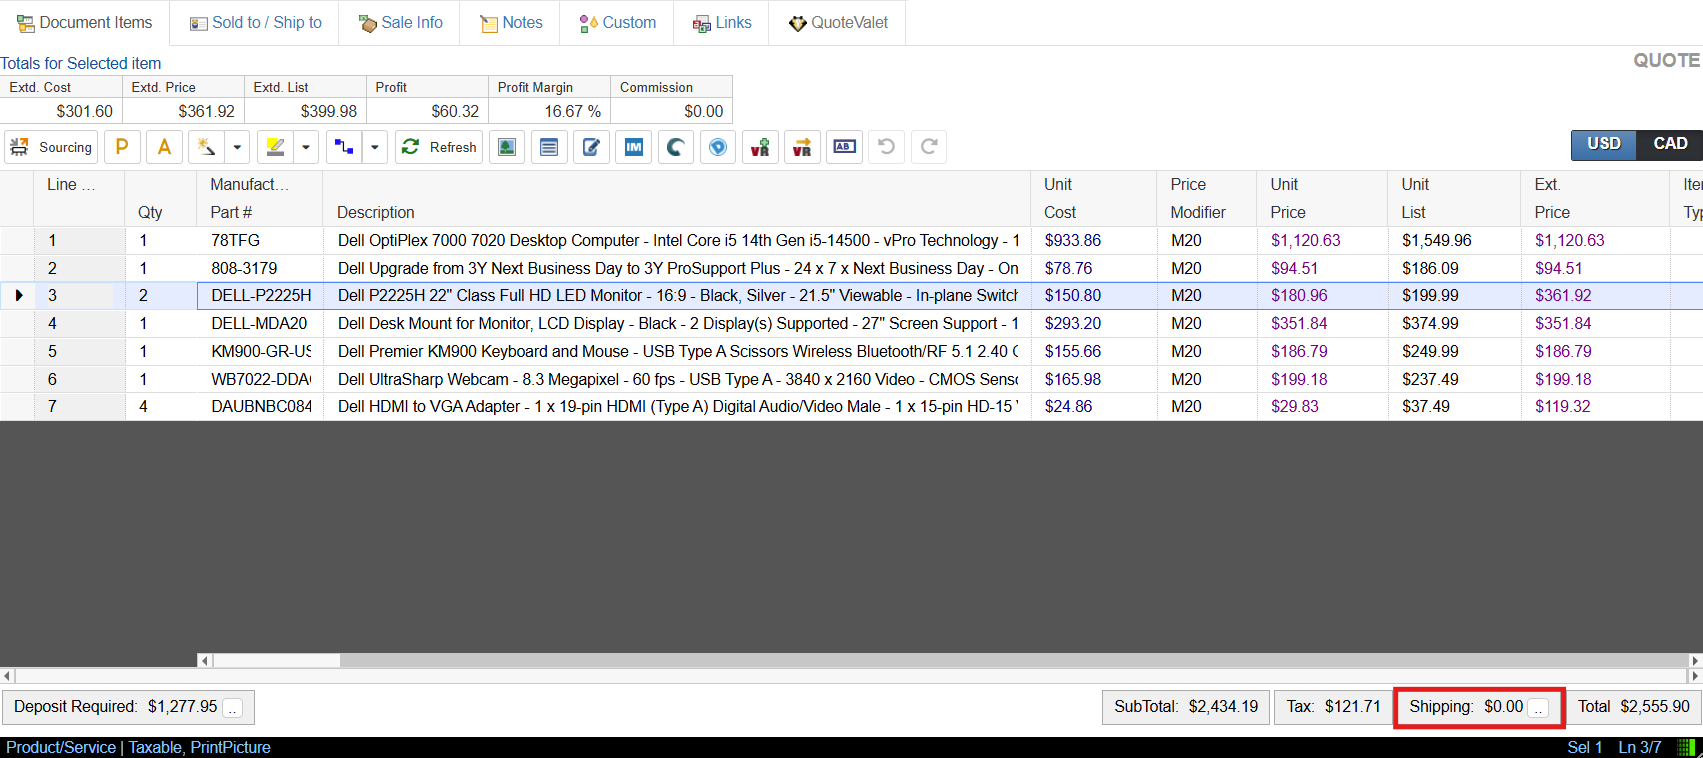Open the Sold to / Ship to tab

pos(255,23)
